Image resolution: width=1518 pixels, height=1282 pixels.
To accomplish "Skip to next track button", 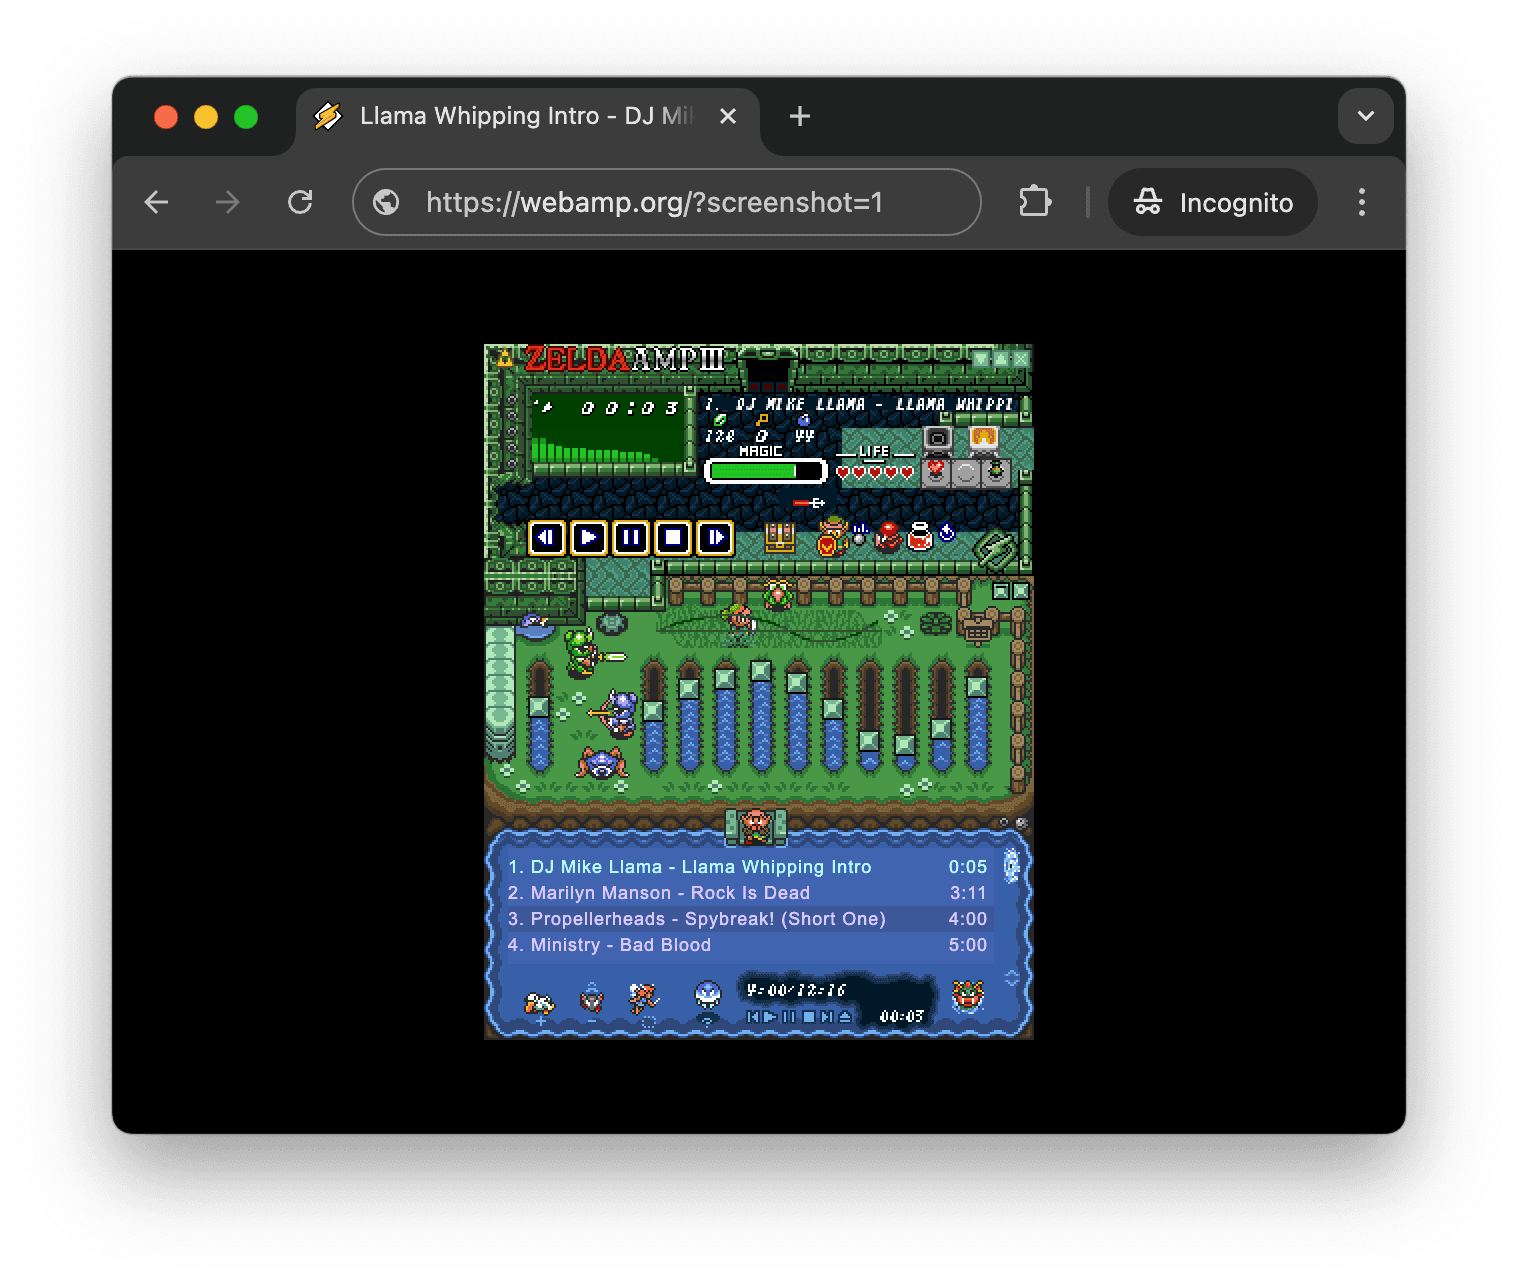I will pyautogui.click(x=715, y=538).
